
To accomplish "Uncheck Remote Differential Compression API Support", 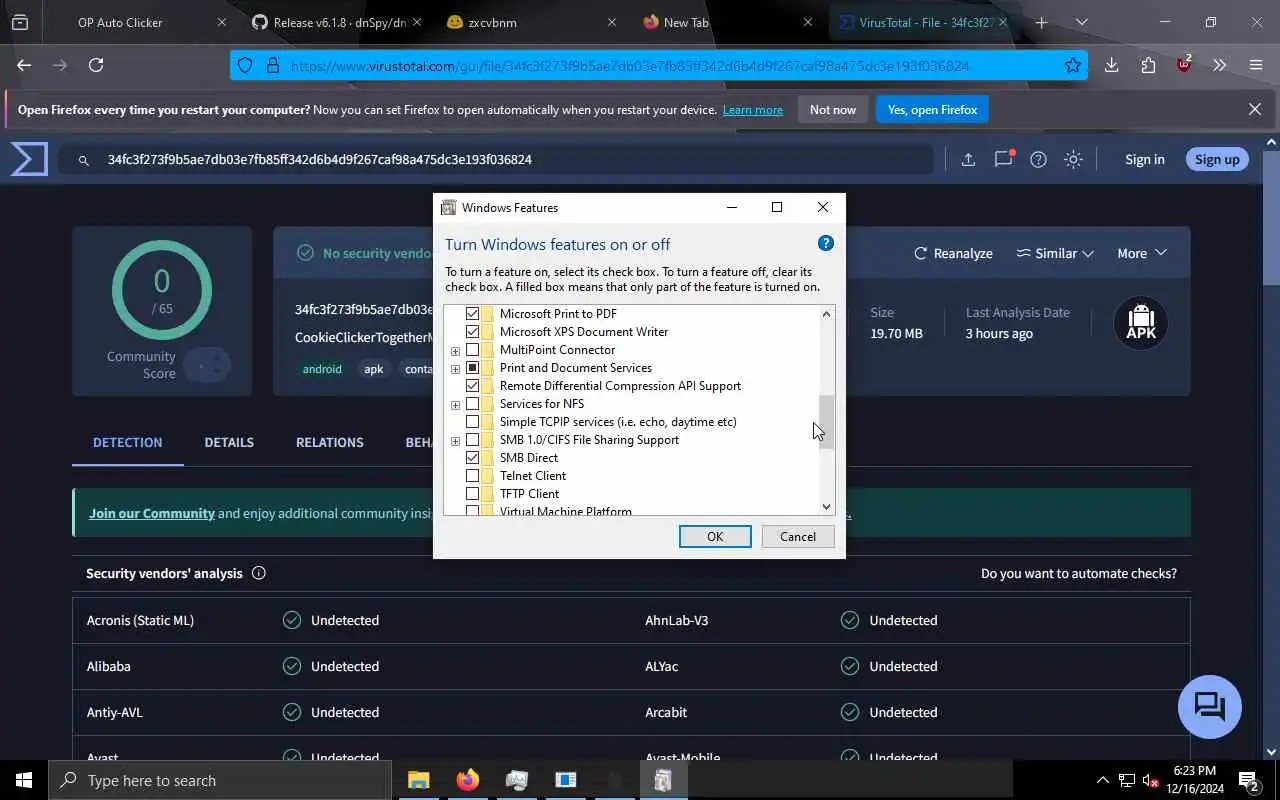I will point(473,386).
